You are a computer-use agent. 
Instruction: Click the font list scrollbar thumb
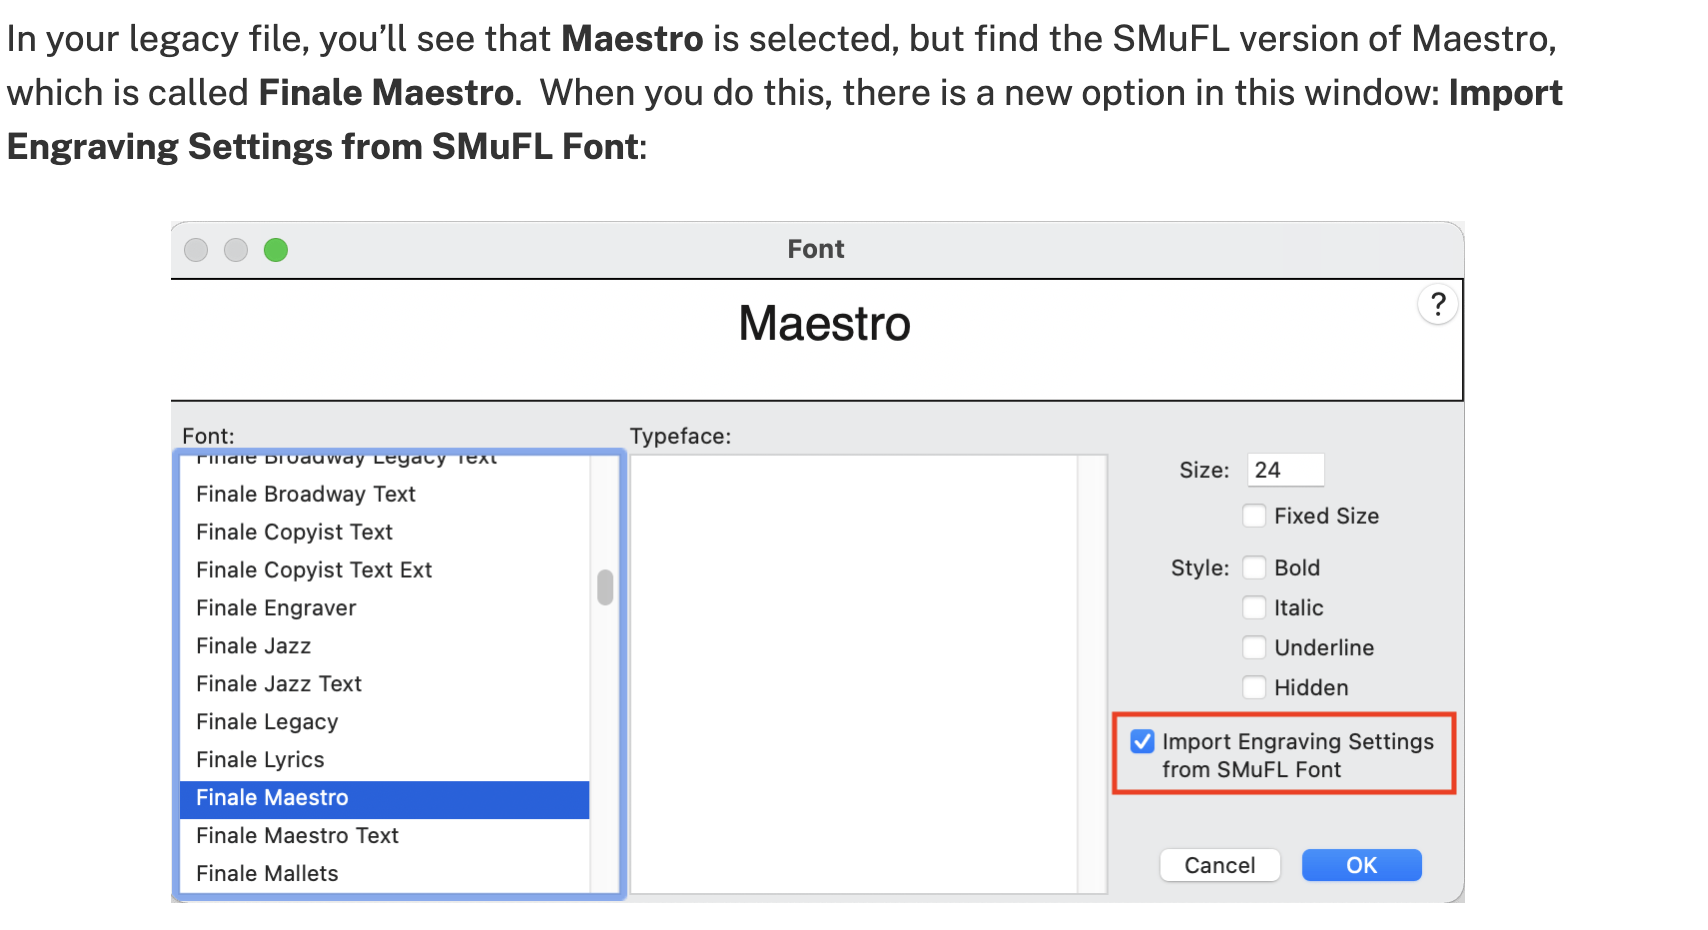pyautogui.click(x=605, y=587)
